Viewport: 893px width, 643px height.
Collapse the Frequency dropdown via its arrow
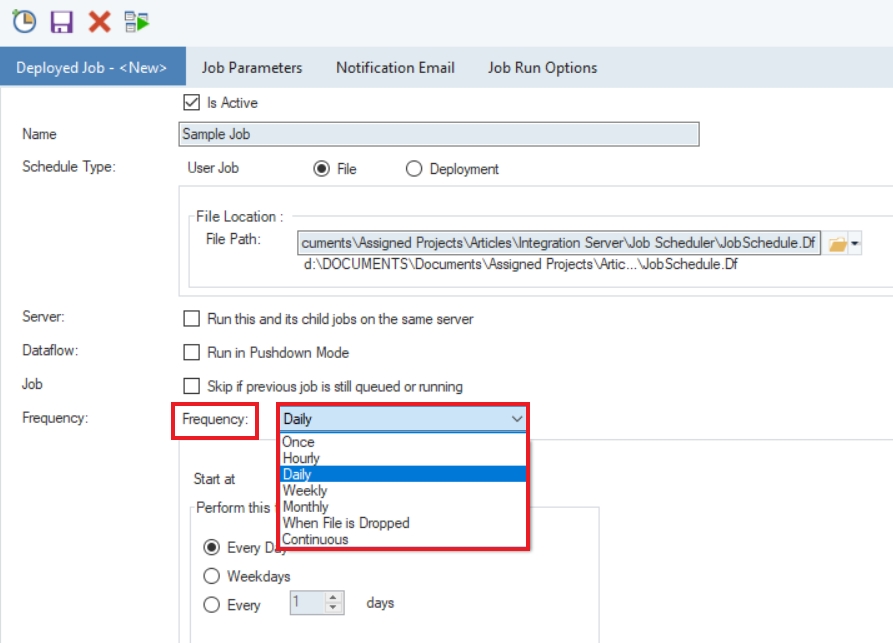(x=517, y=419)
